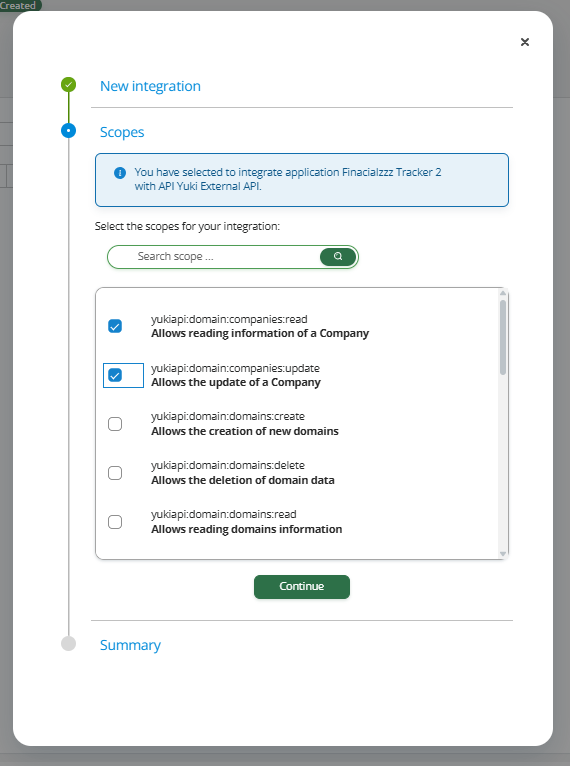570x766 pixels.
Task: Click the Finacialzzz Tracker 2 banner message
Action: 288,179
